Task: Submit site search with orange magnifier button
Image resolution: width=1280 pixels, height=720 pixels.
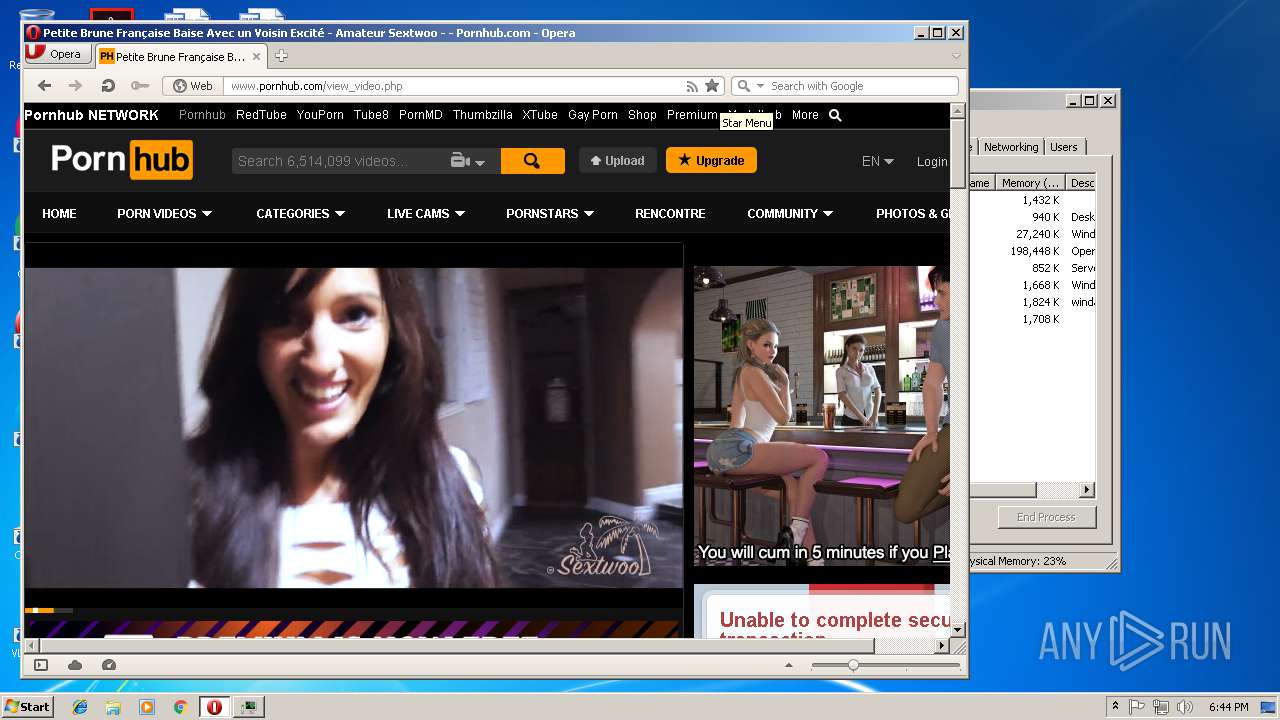Action: point(532,161)
